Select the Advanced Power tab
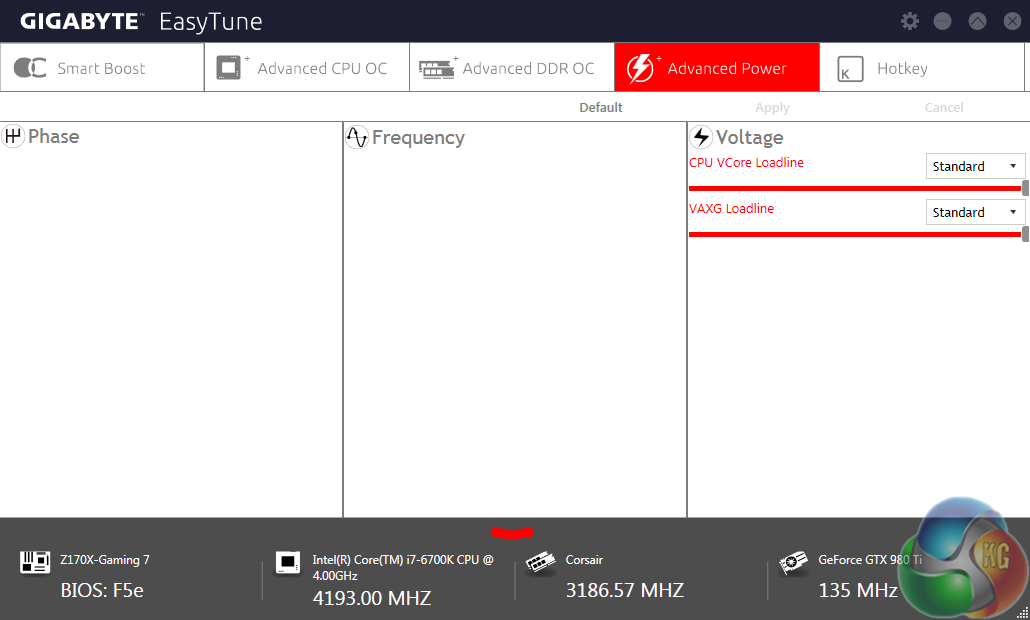Screen dimensions: 1030x620 tap(717, 68)
